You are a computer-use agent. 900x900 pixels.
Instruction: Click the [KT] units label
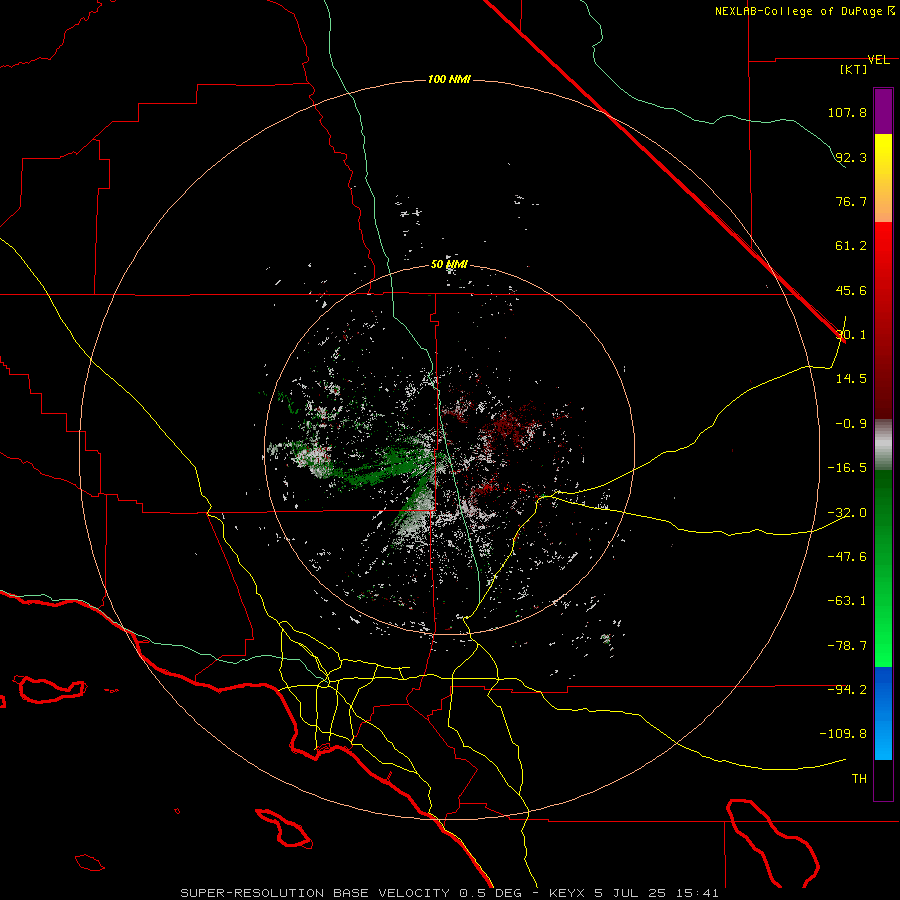pyautogui.click(x=853, y=69)
